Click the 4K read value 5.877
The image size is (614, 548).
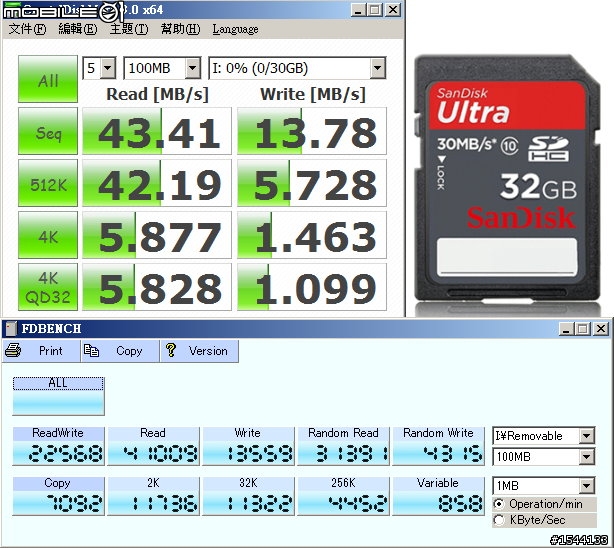[x=157, y=235]
